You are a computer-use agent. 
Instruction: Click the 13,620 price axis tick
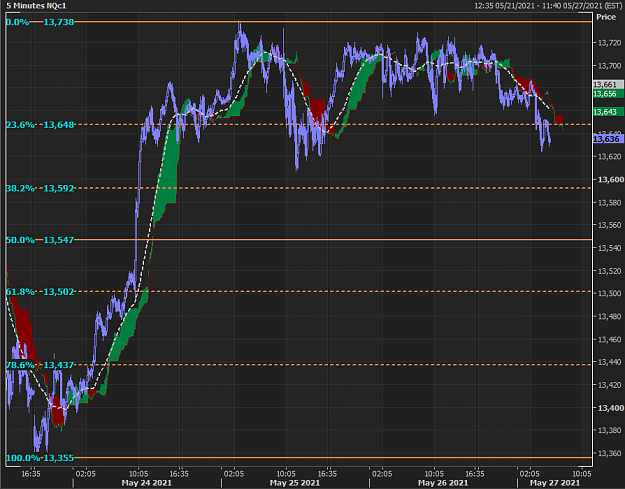(609, 157)
